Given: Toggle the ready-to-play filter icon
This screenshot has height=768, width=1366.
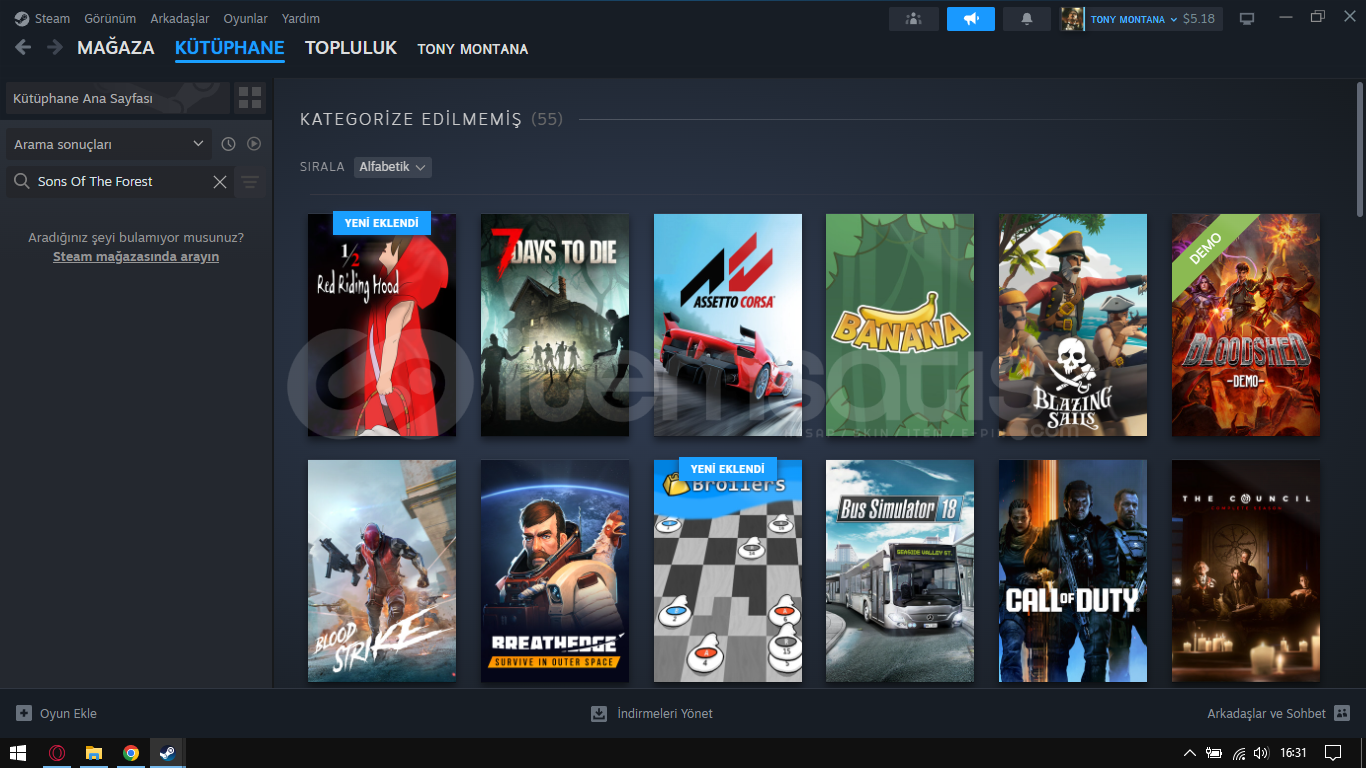Looking at the screenshot, I should pyautogui.click(x=254, y=144).
